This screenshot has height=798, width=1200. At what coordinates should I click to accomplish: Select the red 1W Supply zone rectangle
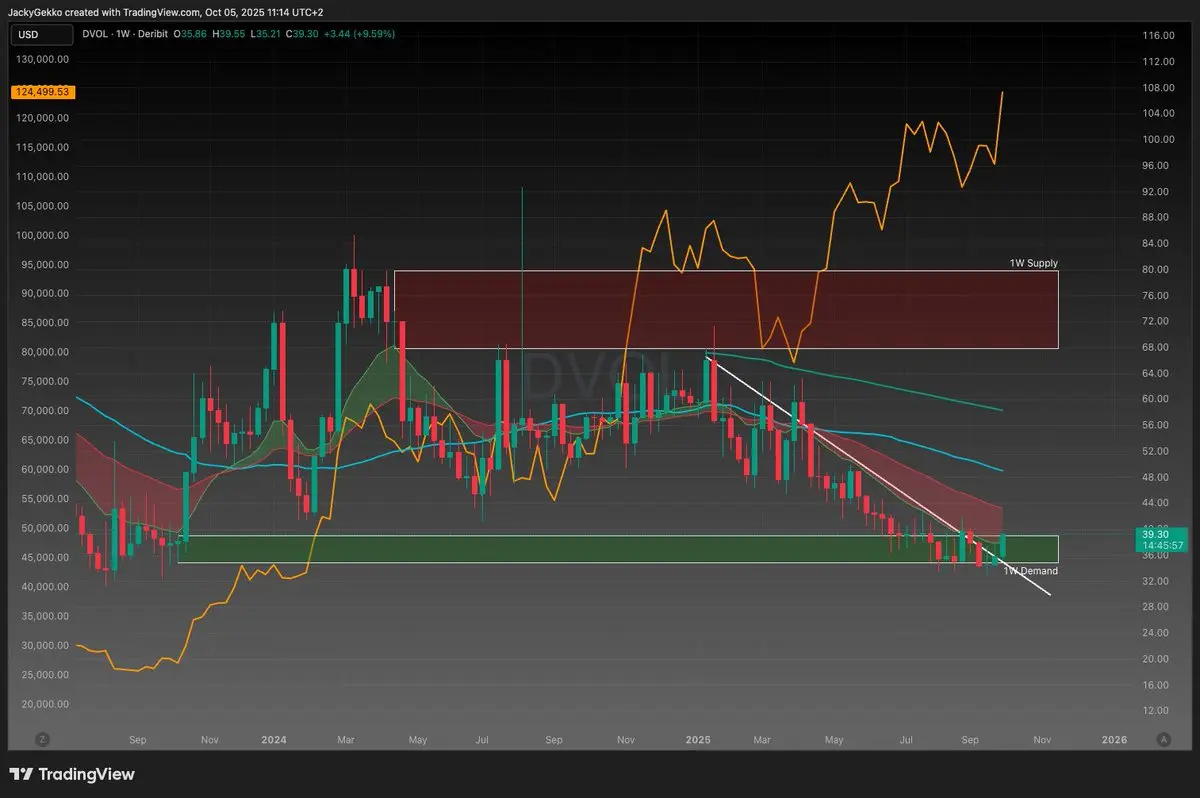[x=726, y=310]
